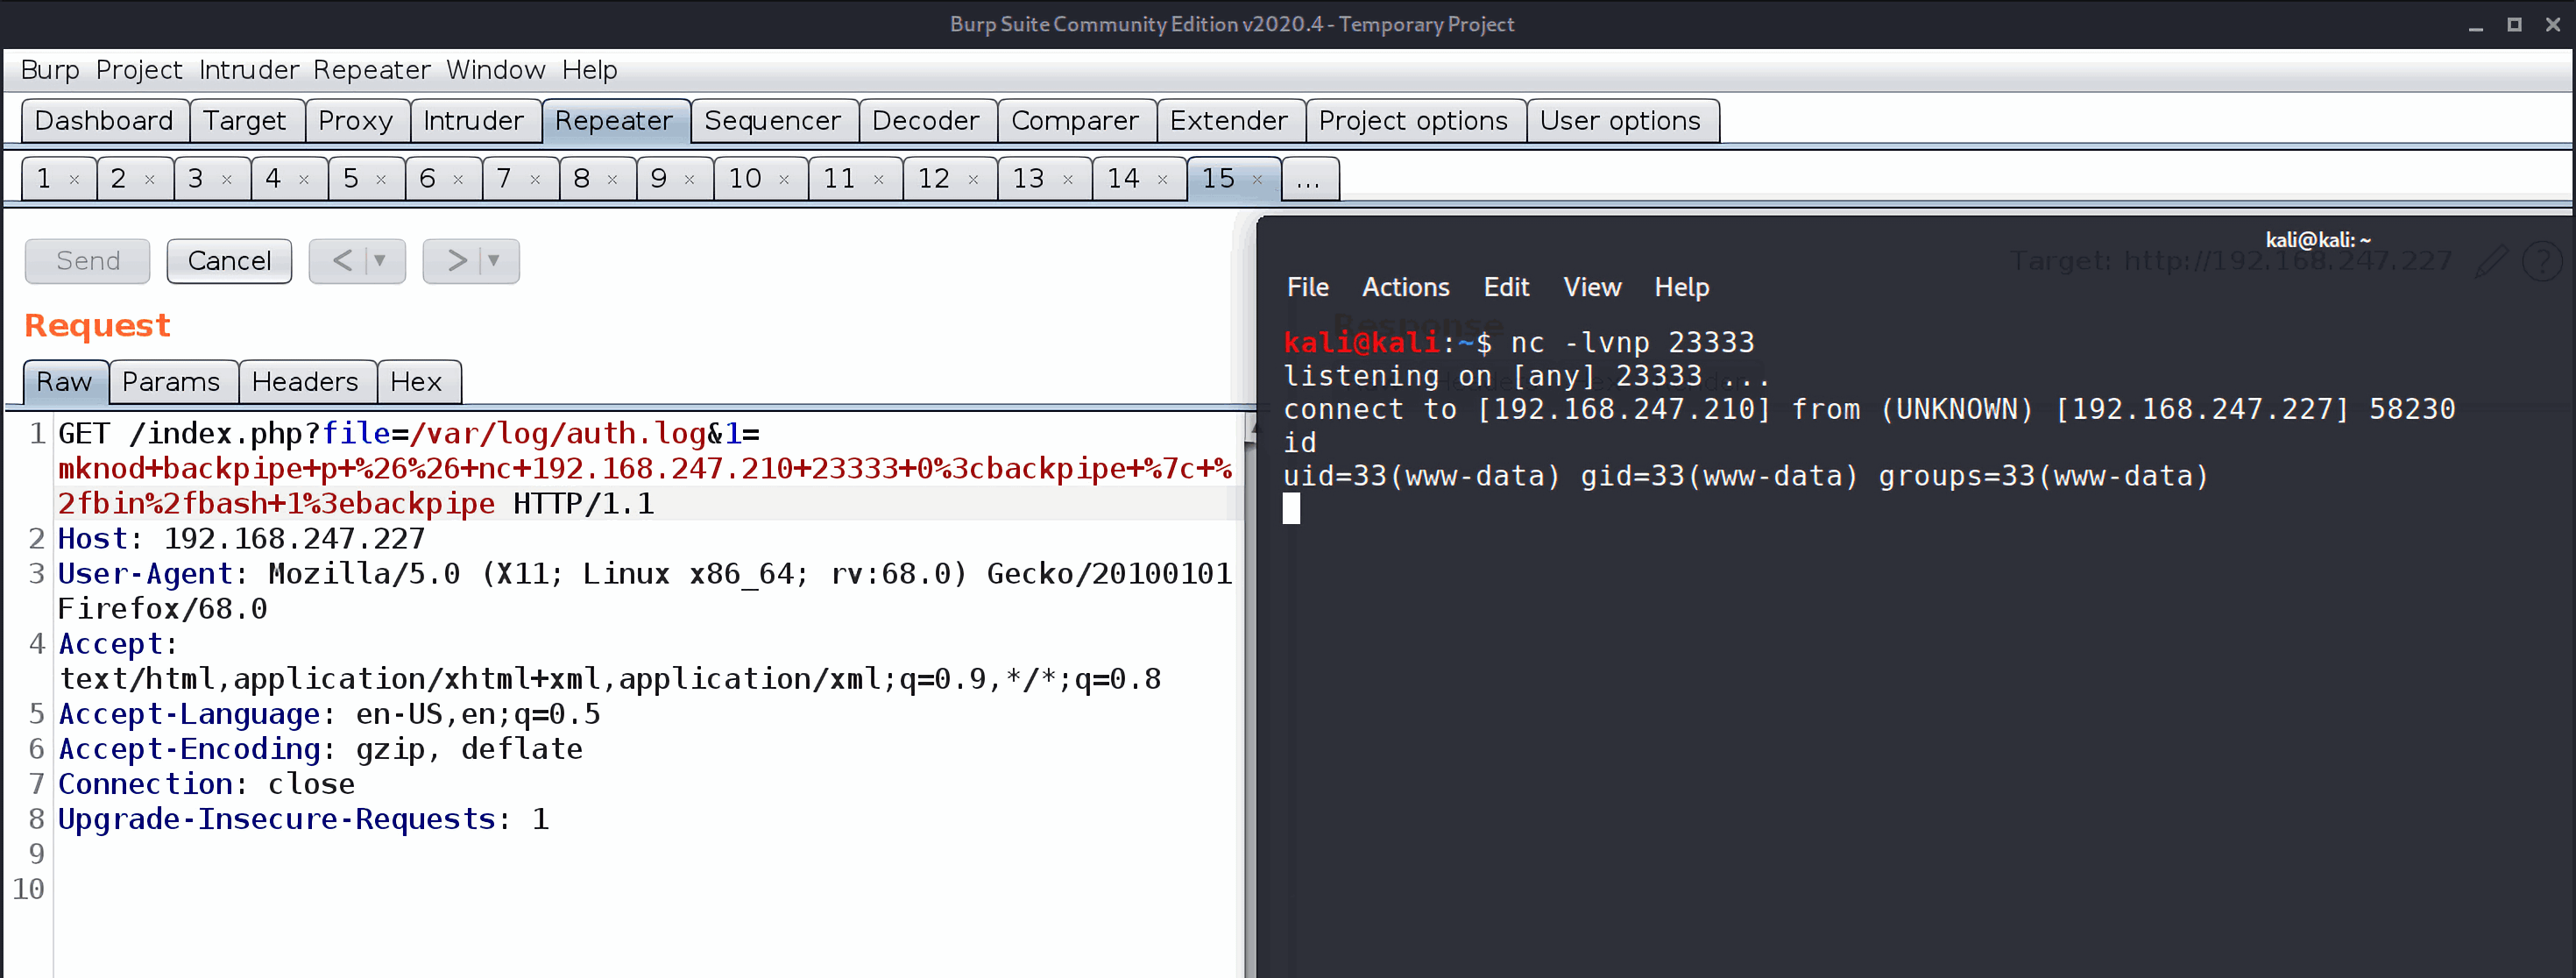Close Repeater tab 13

pos(1068,180)
